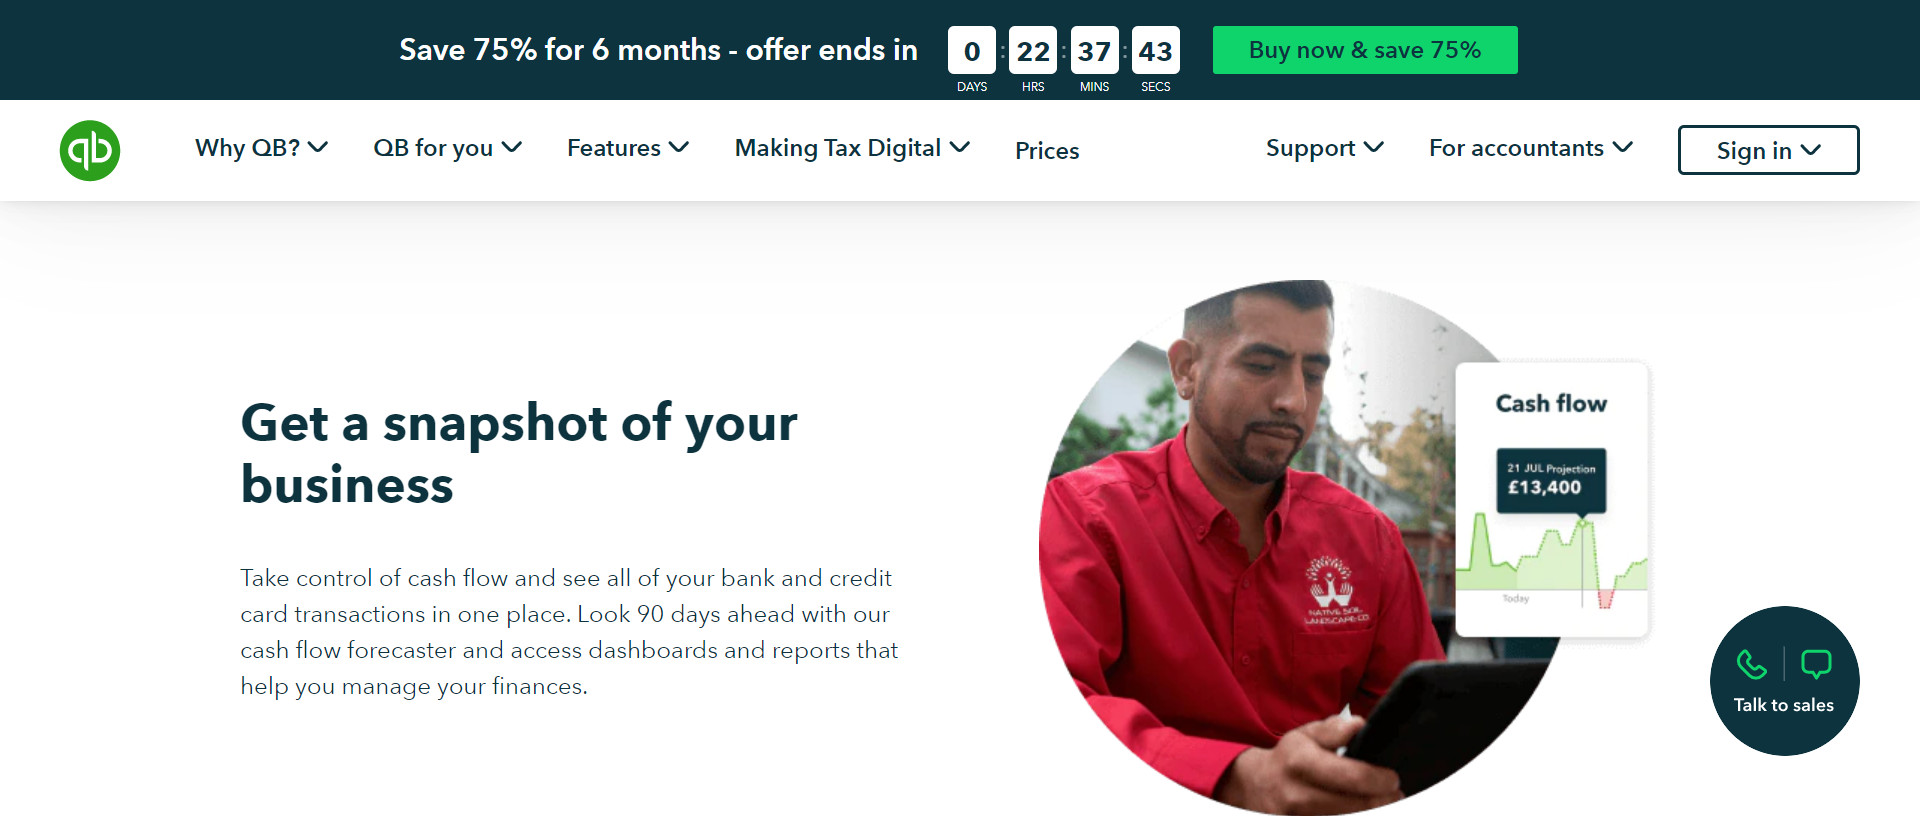Expand the Why QB? menu chevron

pyautogui.click(x=318, y=147)
